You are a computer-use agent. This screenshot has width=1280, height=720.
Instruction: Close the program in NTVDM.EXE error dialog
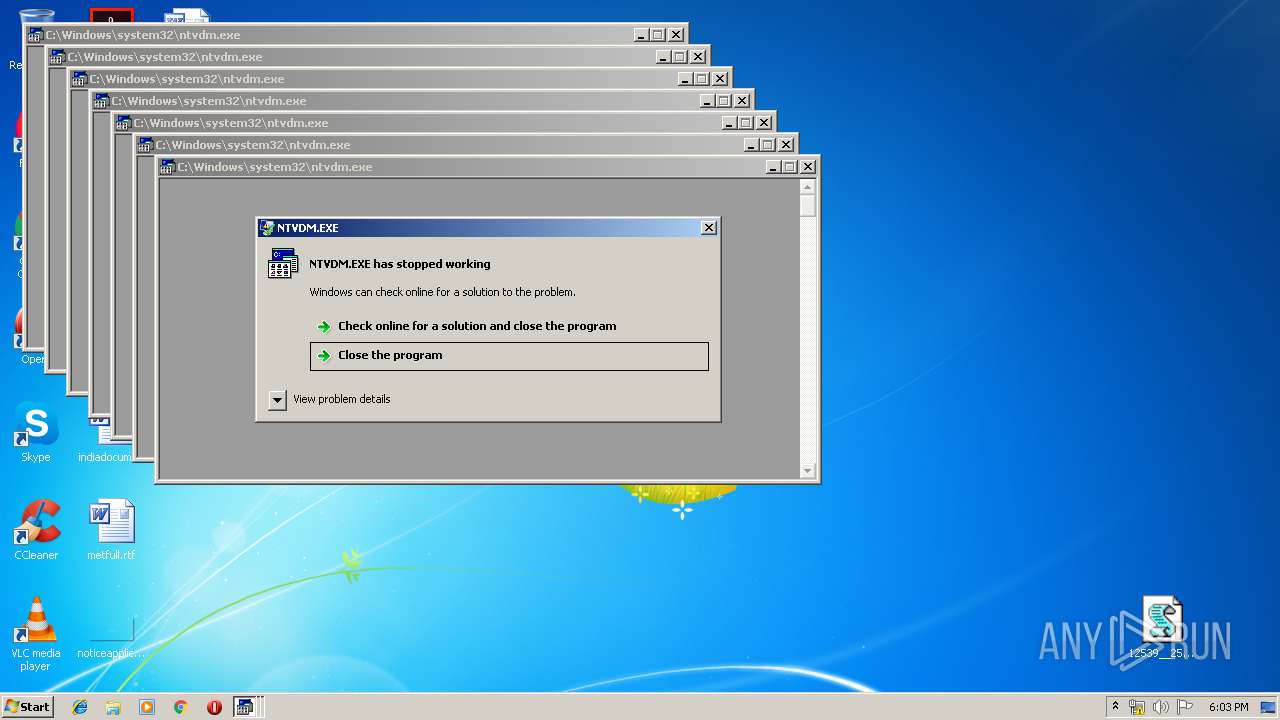pyautogui.click(x=509, y=356)
